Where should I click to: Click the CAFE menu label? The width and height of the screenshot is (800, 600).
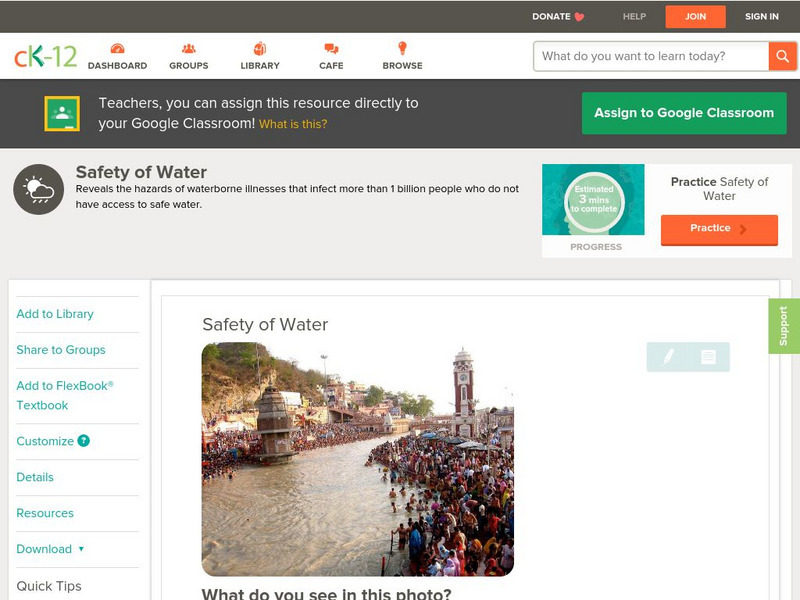331,66
